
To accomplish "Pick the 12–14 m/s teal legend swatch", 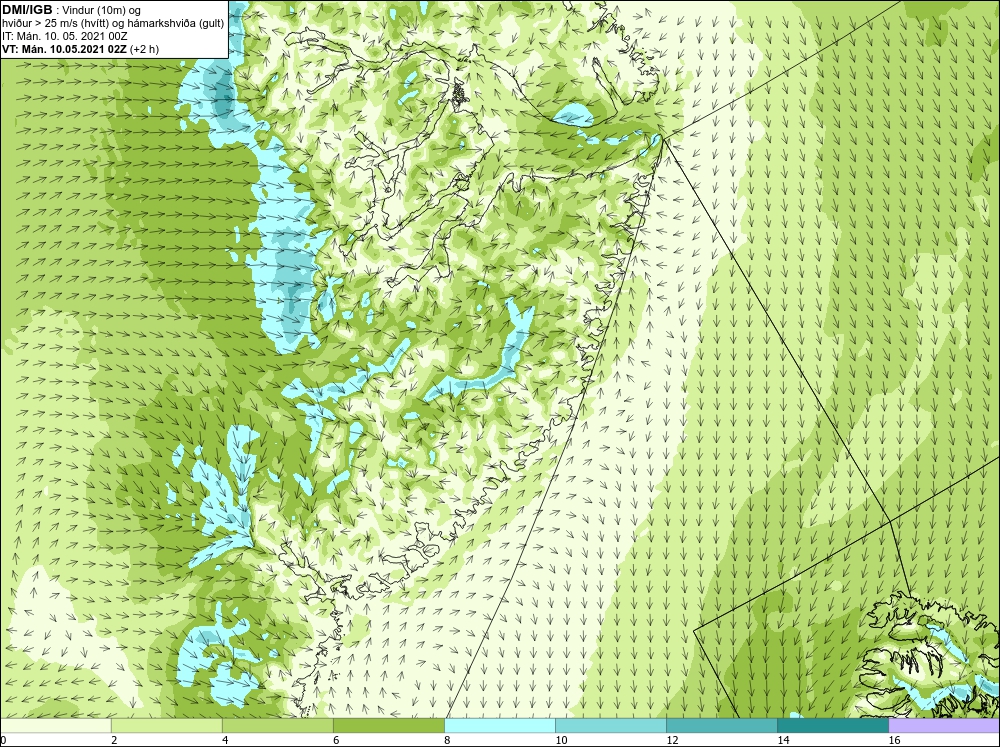I will pos(722,725).
